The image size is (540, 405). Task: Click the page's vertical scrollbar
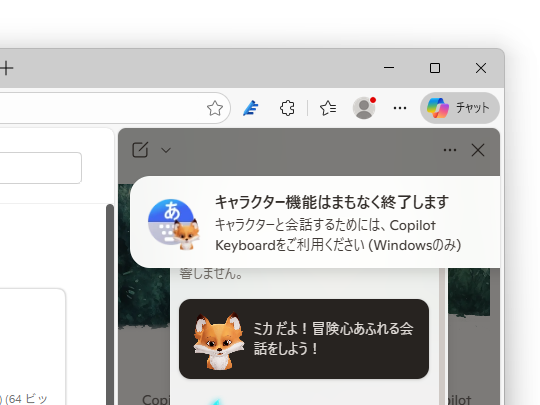[110, 304]
